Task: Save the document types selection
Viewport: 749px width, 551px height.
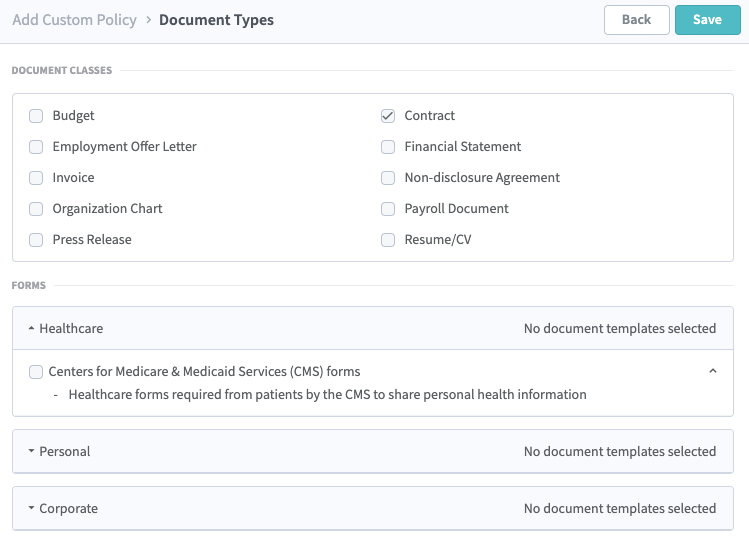Action: [707, 20]
